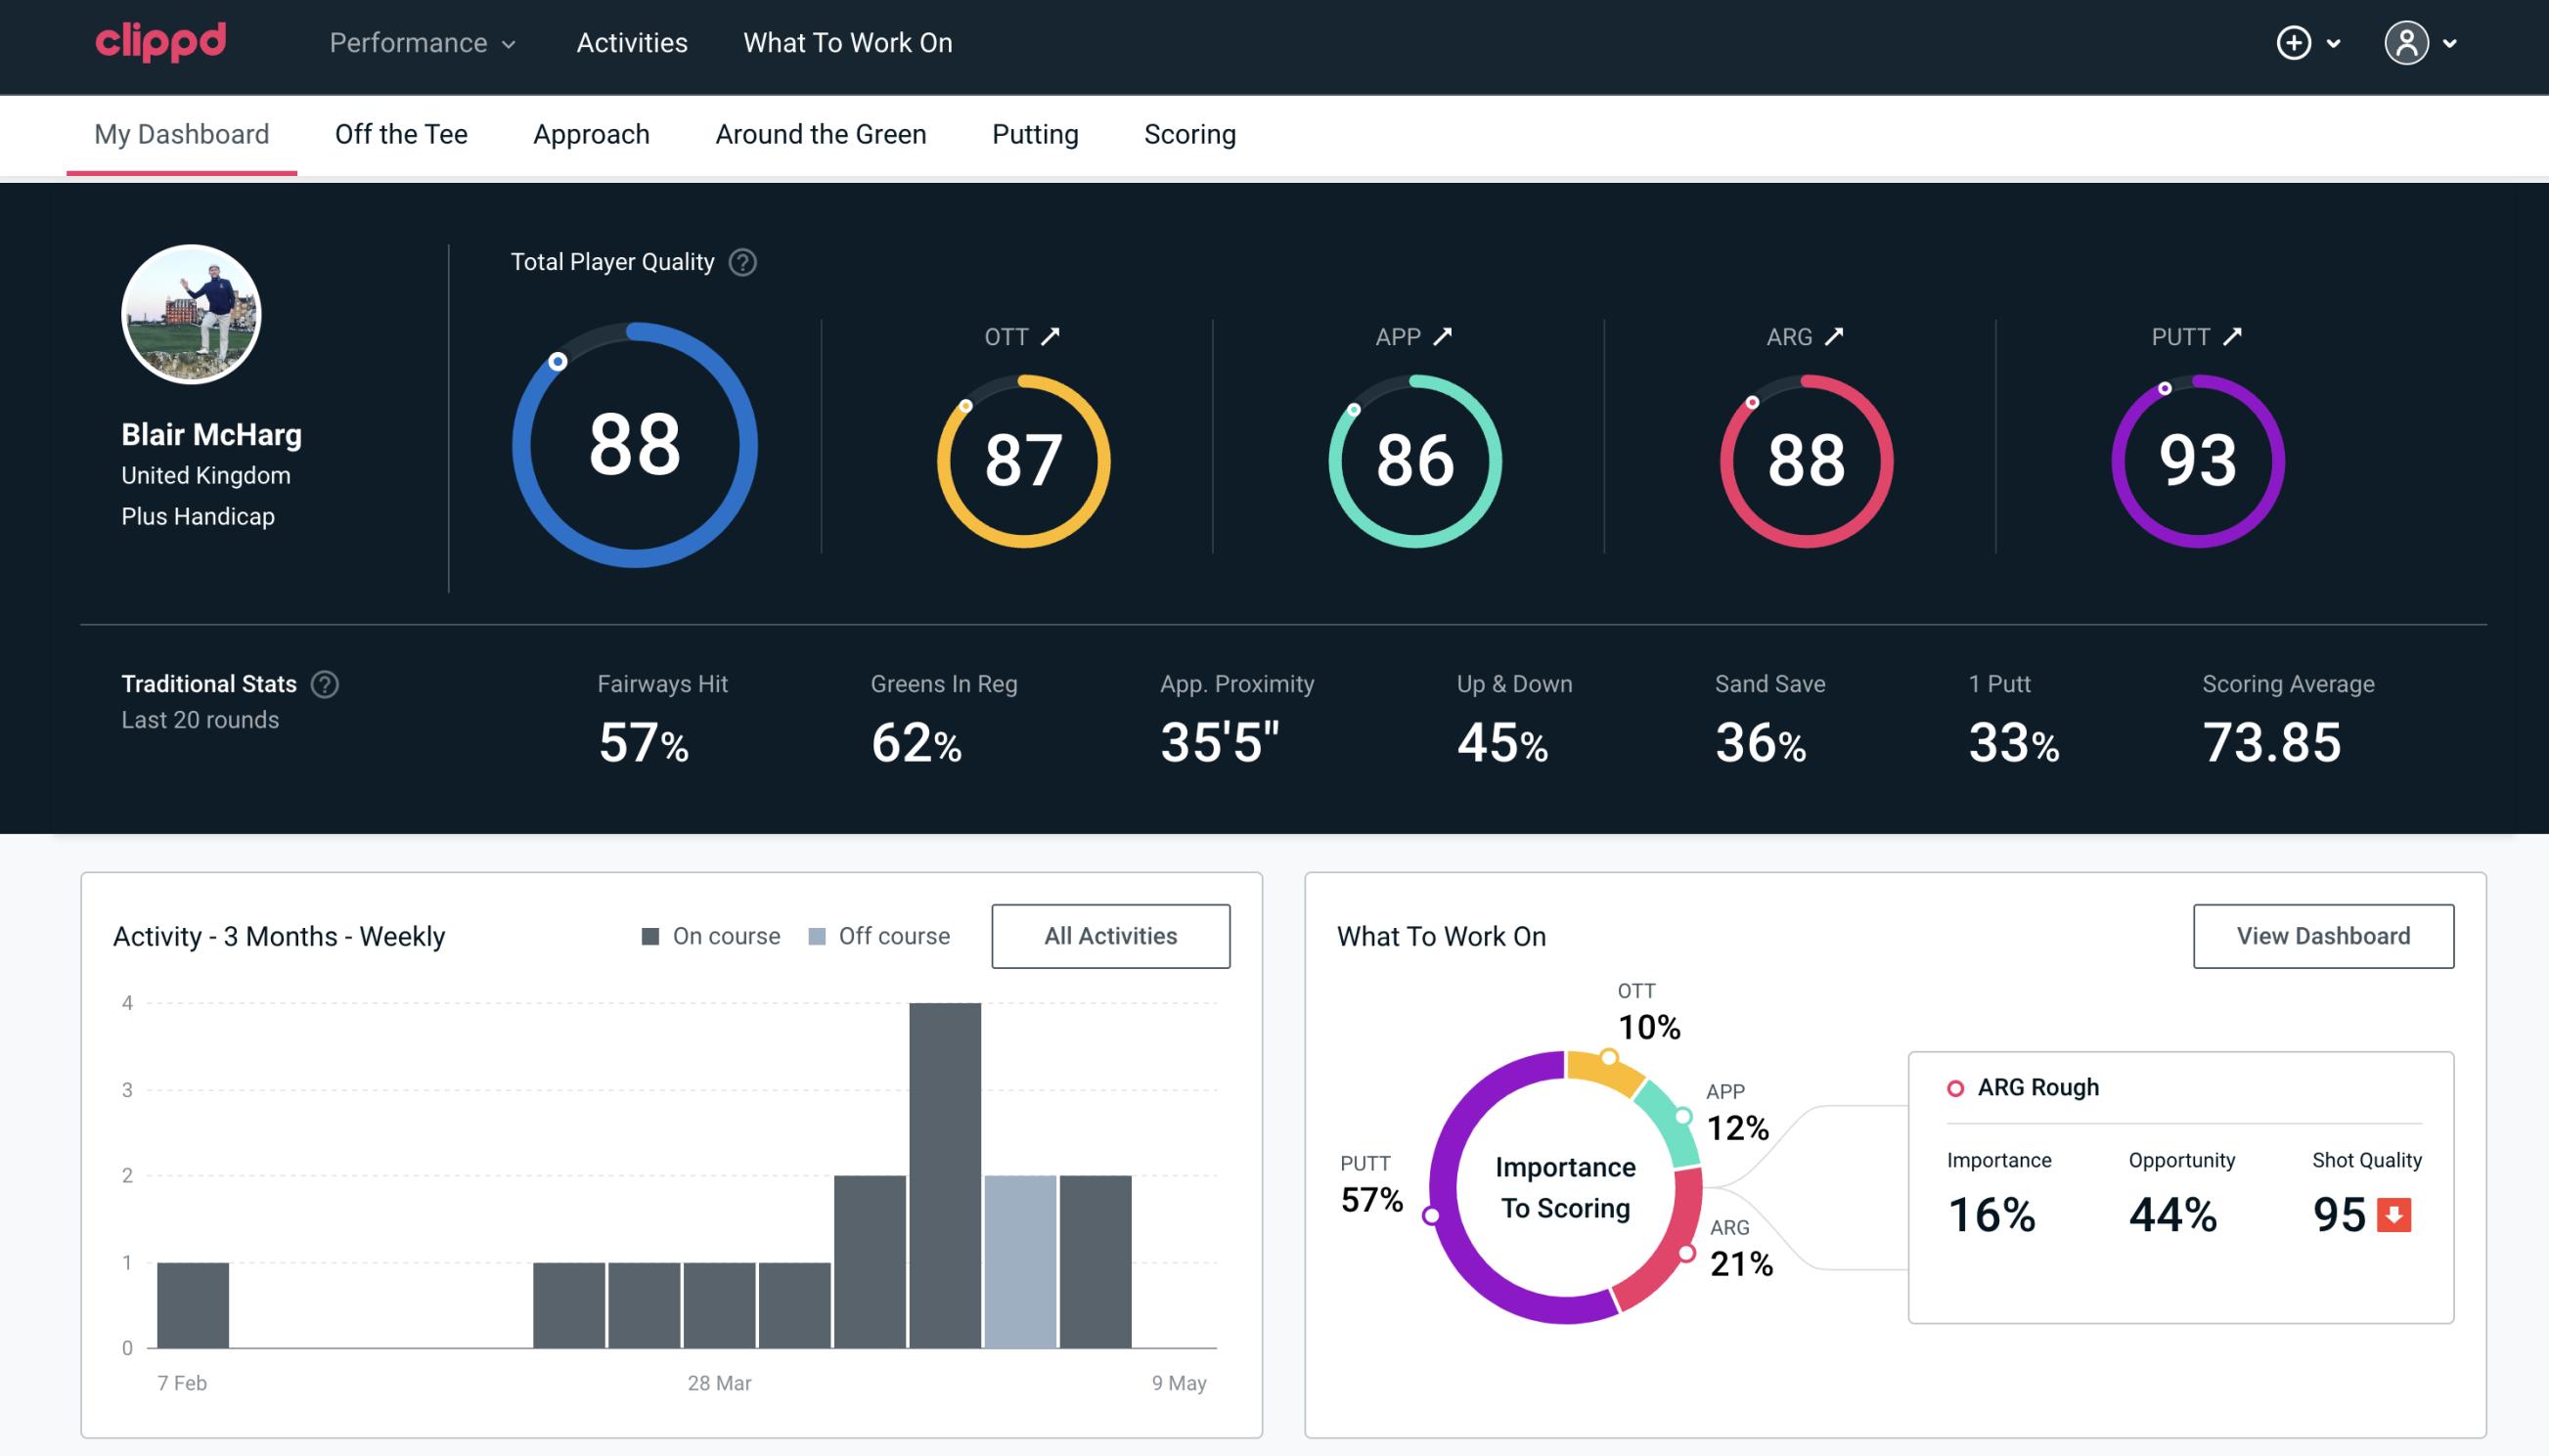The image size is (2549, 1456).
Task: Switch to the Scoring tab
Action: click(1190, 133)
